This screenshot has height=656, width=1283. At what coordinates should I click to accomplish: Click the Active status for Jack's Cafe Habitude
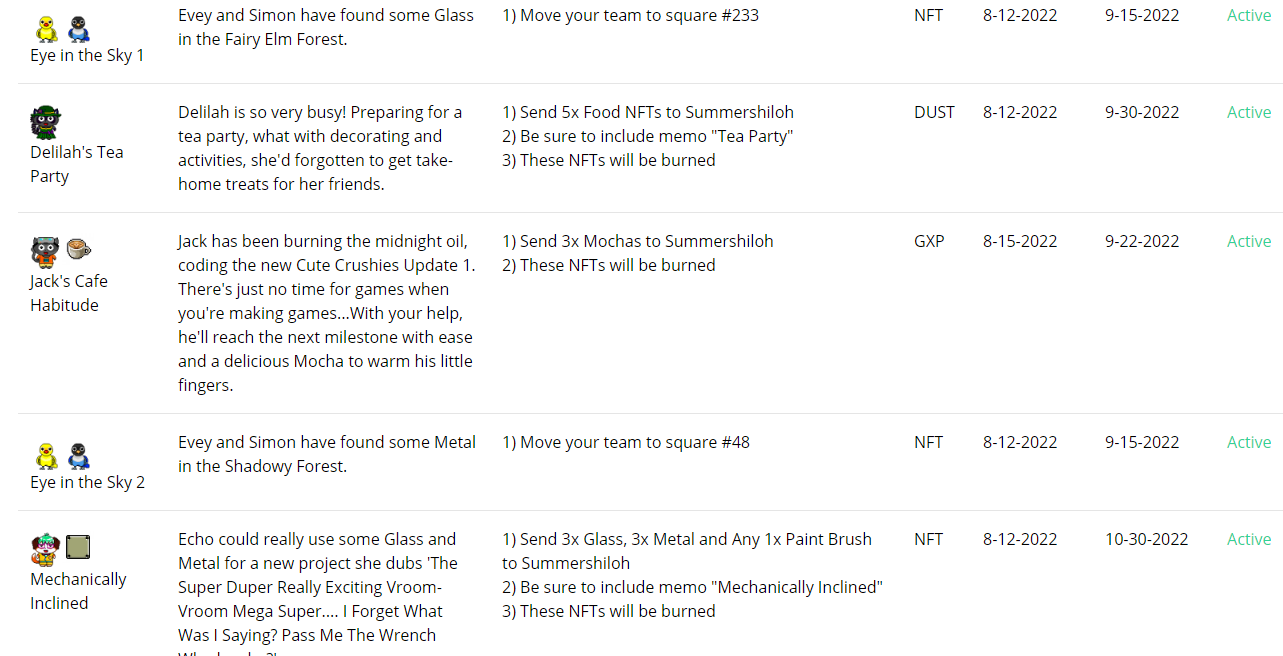1249,241
